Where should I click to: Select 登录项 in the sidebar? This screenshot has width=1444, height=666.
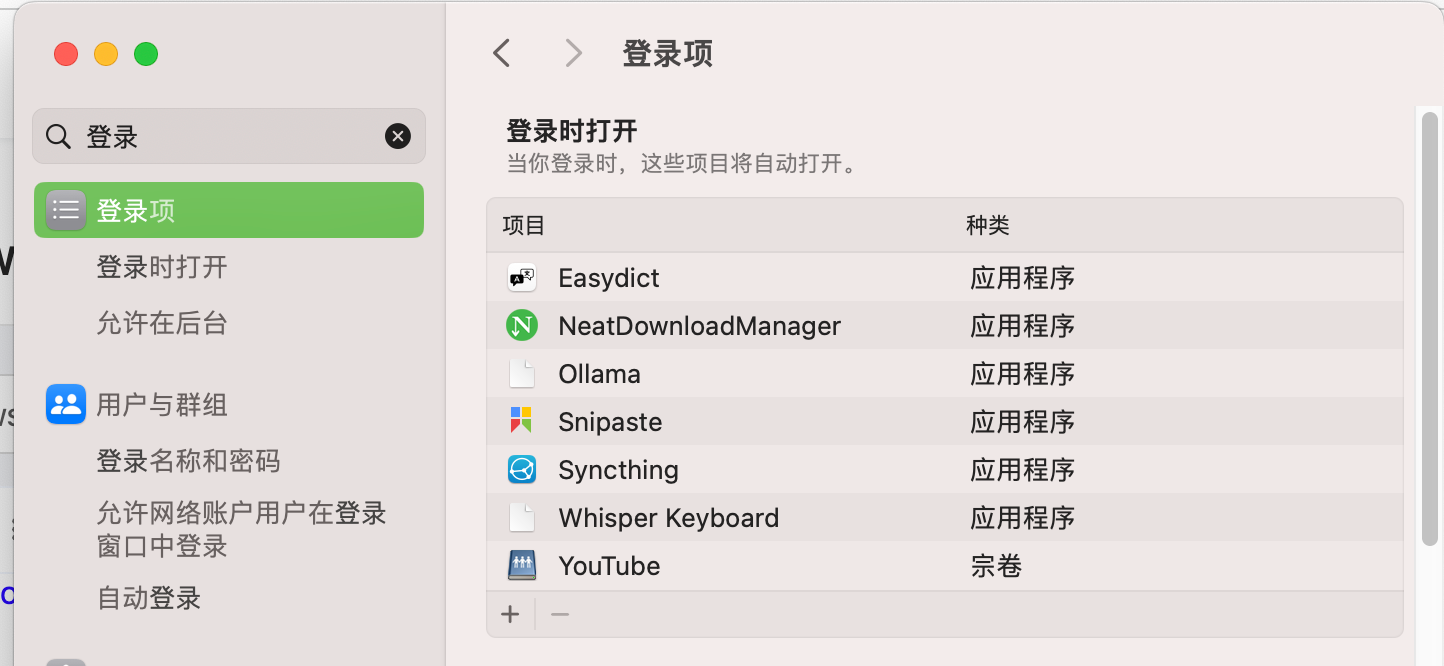tap(229, 210)
